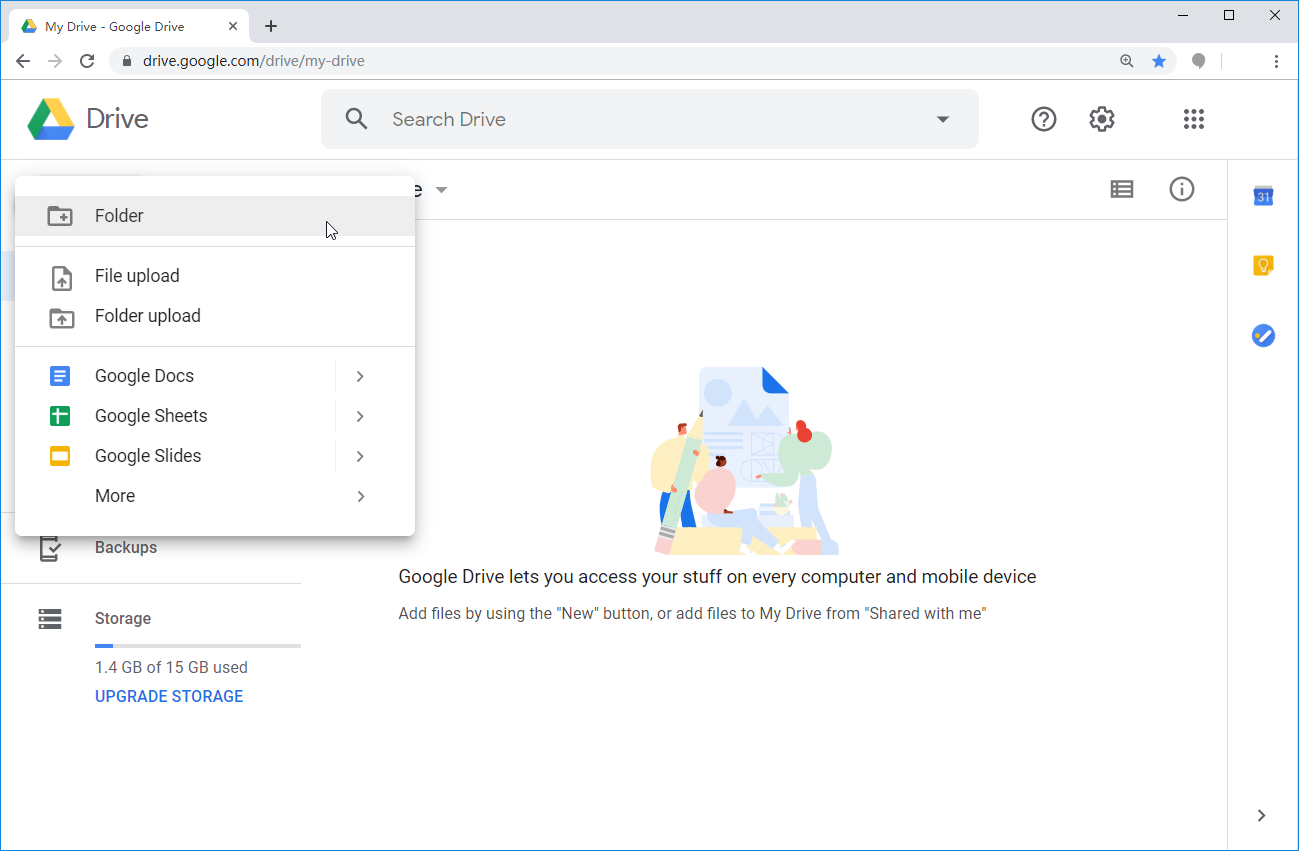Image resolution: width=1299 pixels, height=851 pixels.
Task: Toggle side panel with bottom chevron
Action: coord(1262,815)
